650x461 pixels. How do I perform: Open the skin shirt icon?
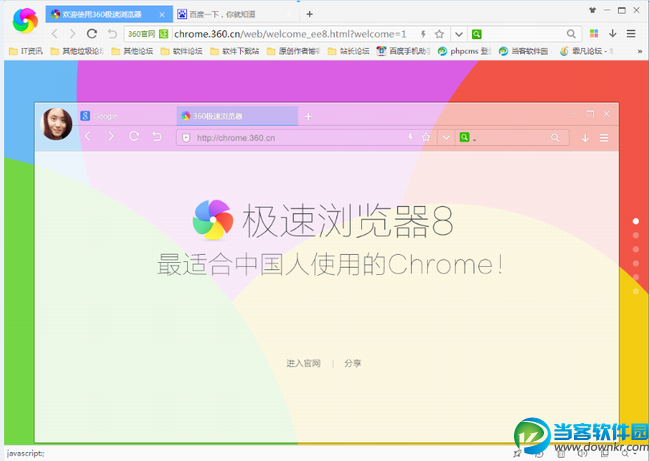tap(592, 10)
